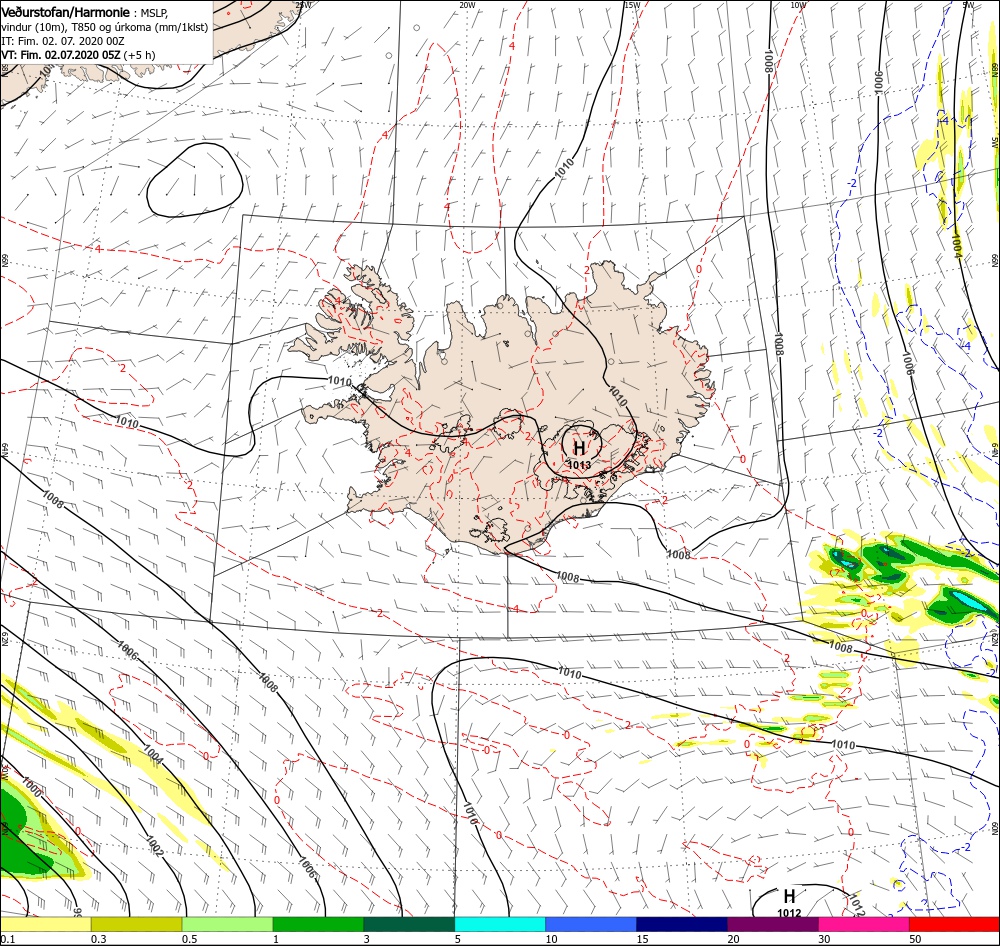Click the legend value "0.5"
The height and width of the screenshot is (946, 1000).
[x=190, y=939]
